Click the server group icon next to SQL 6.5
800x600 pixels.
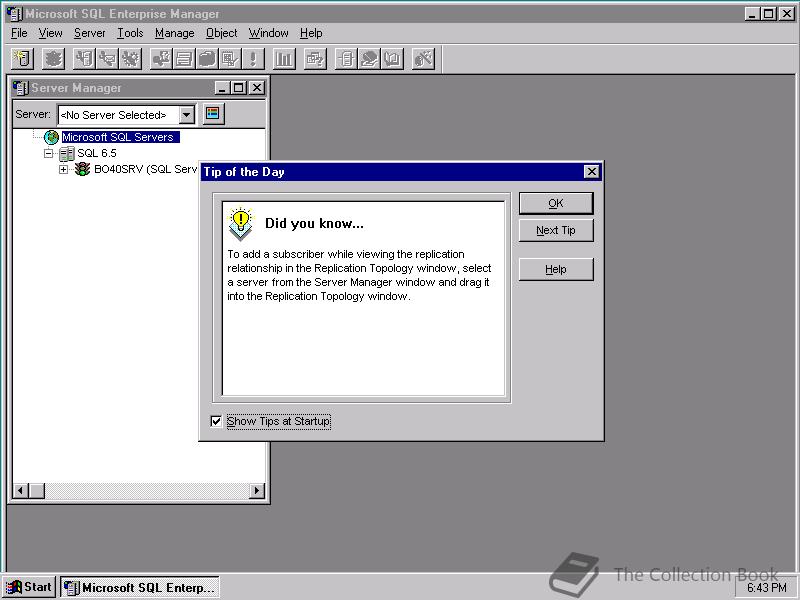67,153
